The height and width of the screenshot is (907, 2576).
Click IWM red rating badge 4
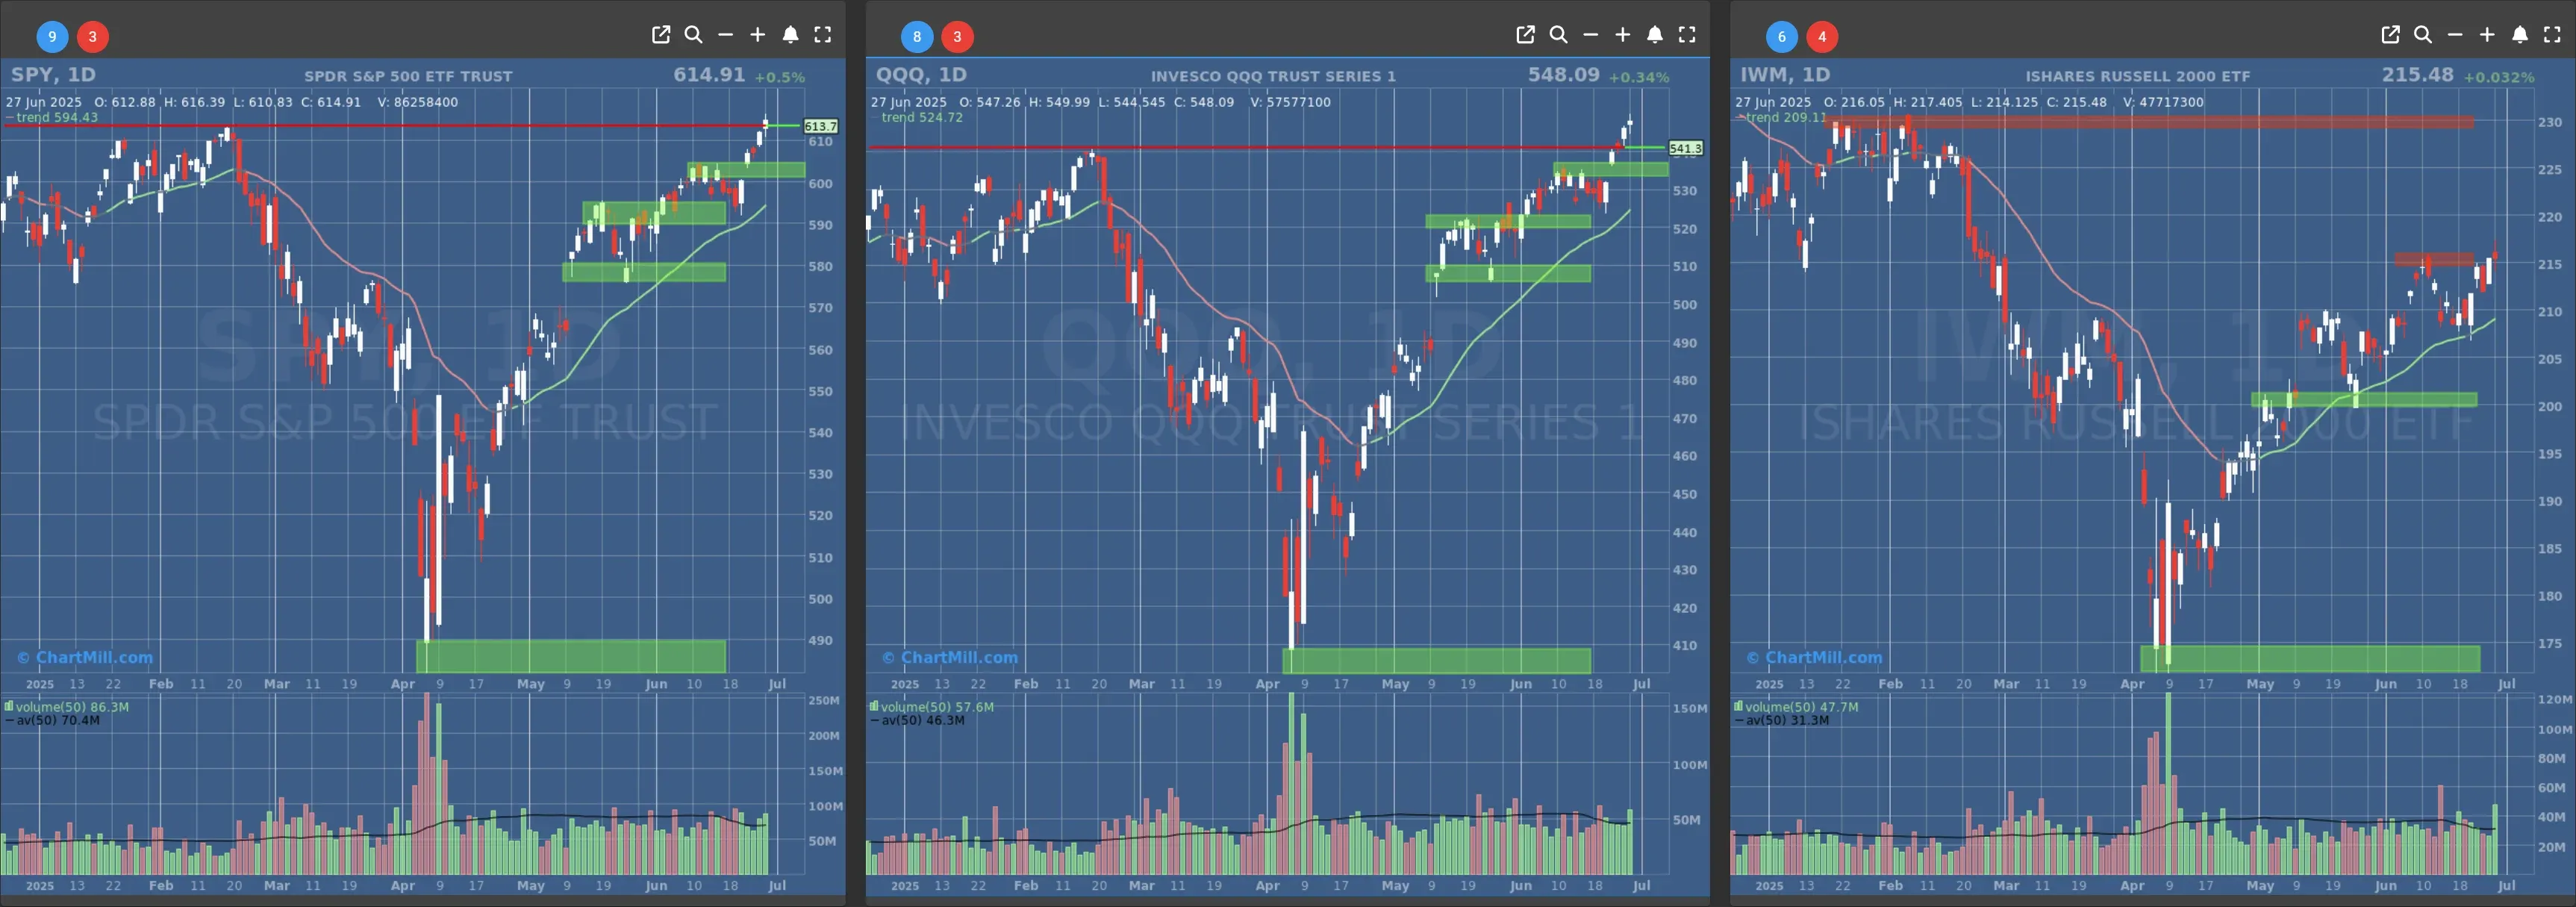(x=1822, y=37)
